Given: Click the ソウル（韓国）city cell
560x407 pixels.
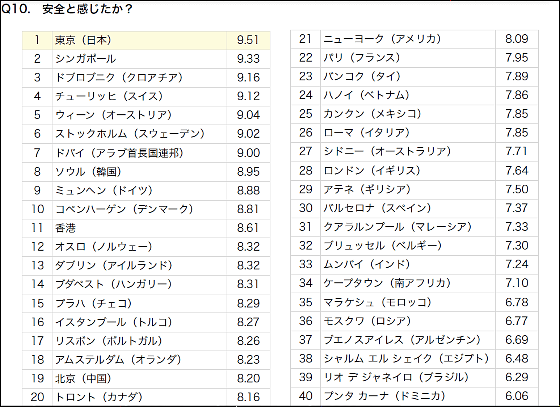Looking at the screenshot, I should coord(139,172).
